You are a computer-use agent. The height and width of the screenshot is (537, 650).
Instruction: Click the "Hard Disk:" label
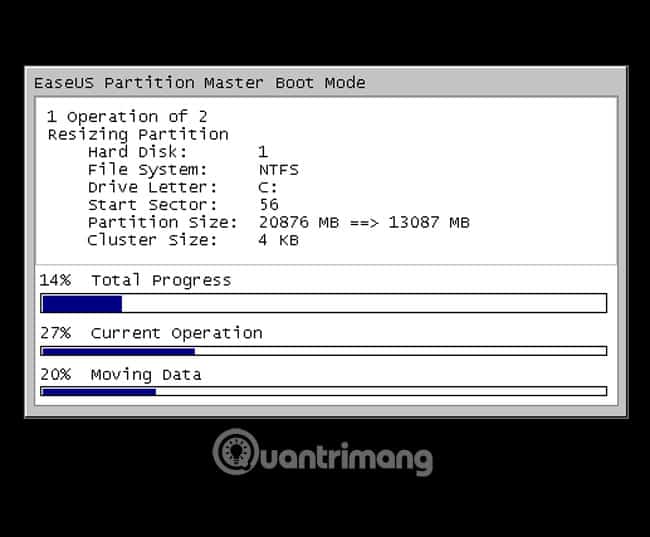point(138,152)
